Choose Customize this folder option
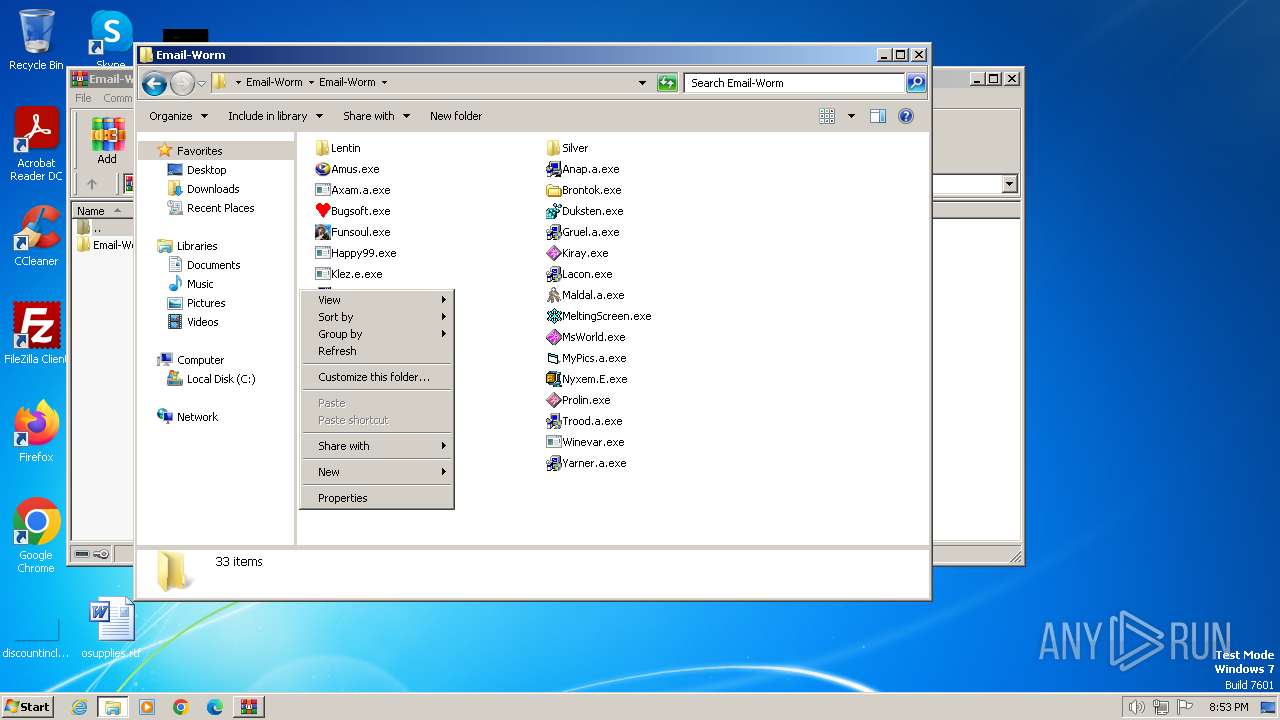 [377, 377]
